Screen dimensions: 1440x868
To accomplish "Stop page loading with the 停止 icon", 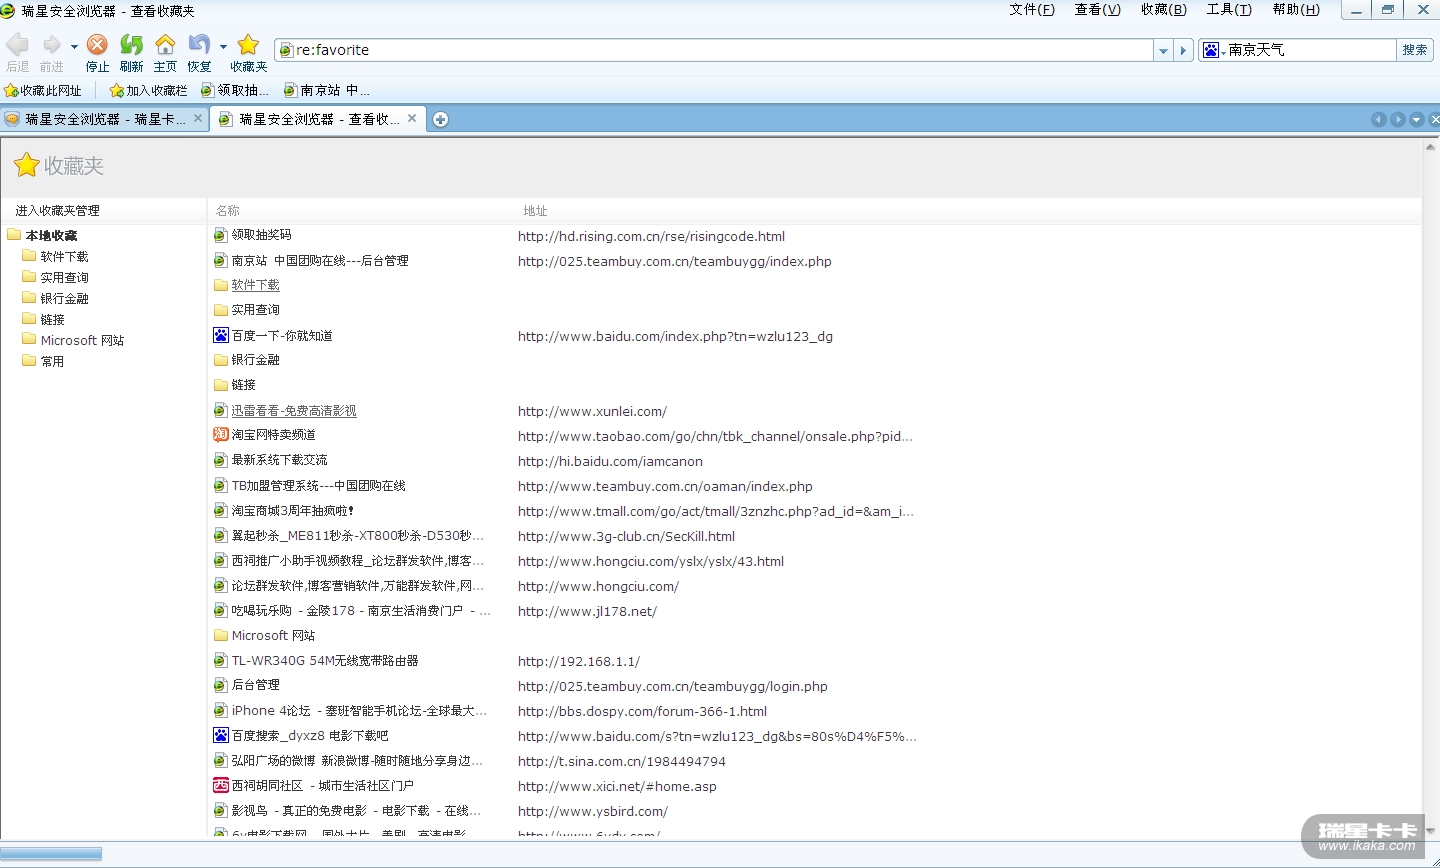I will 97,45.
